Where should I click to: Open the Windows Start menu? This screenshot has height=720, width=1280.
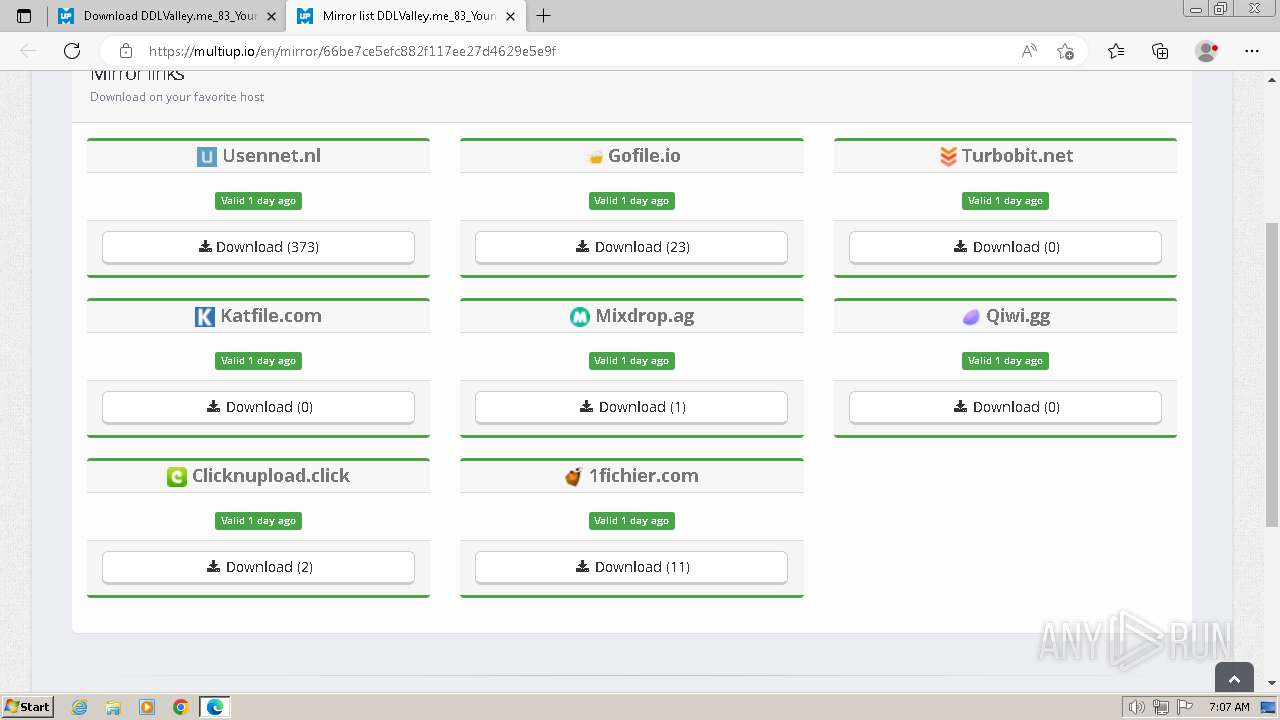28,707
